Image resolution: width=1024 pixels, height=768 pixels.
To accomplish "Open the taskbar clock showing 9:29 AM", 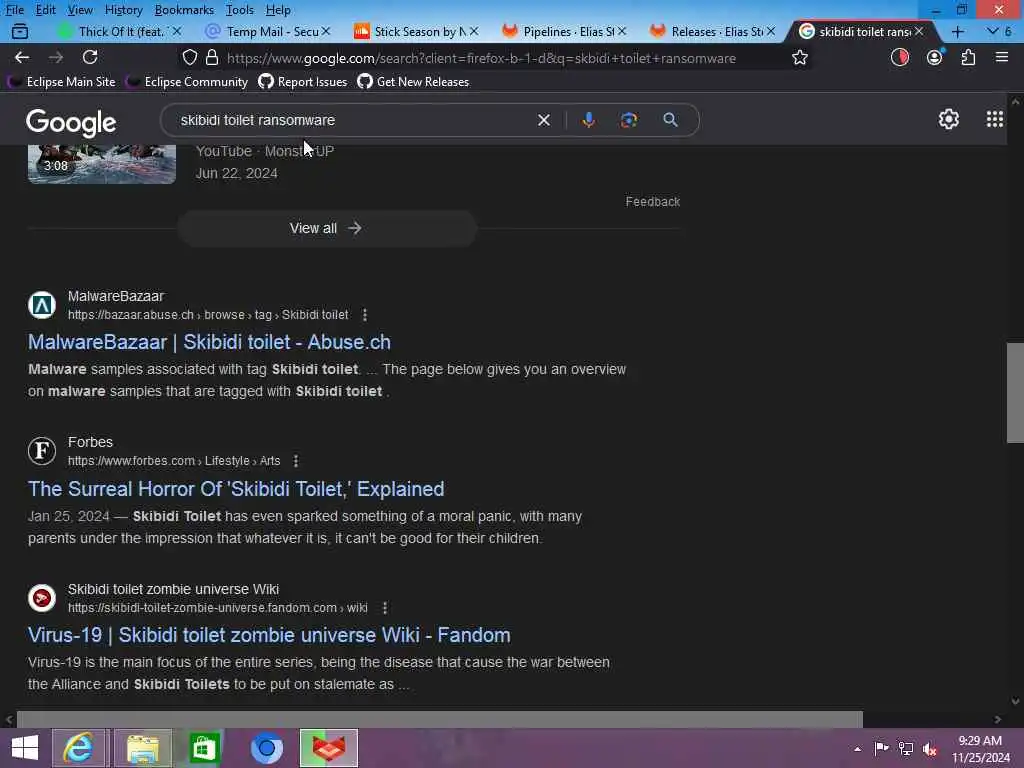I will pos(980,748).
